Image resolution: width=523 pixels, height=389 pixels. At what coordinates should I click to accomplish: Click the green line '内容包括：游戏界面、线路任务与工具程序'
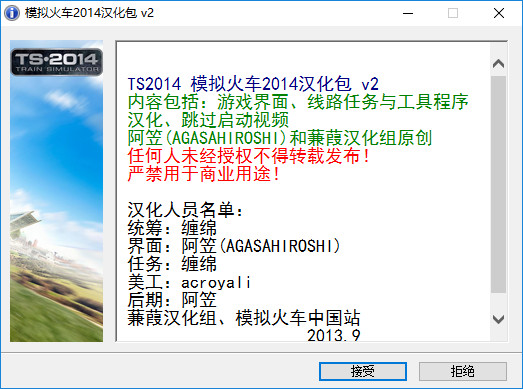[x=298, y=102]
